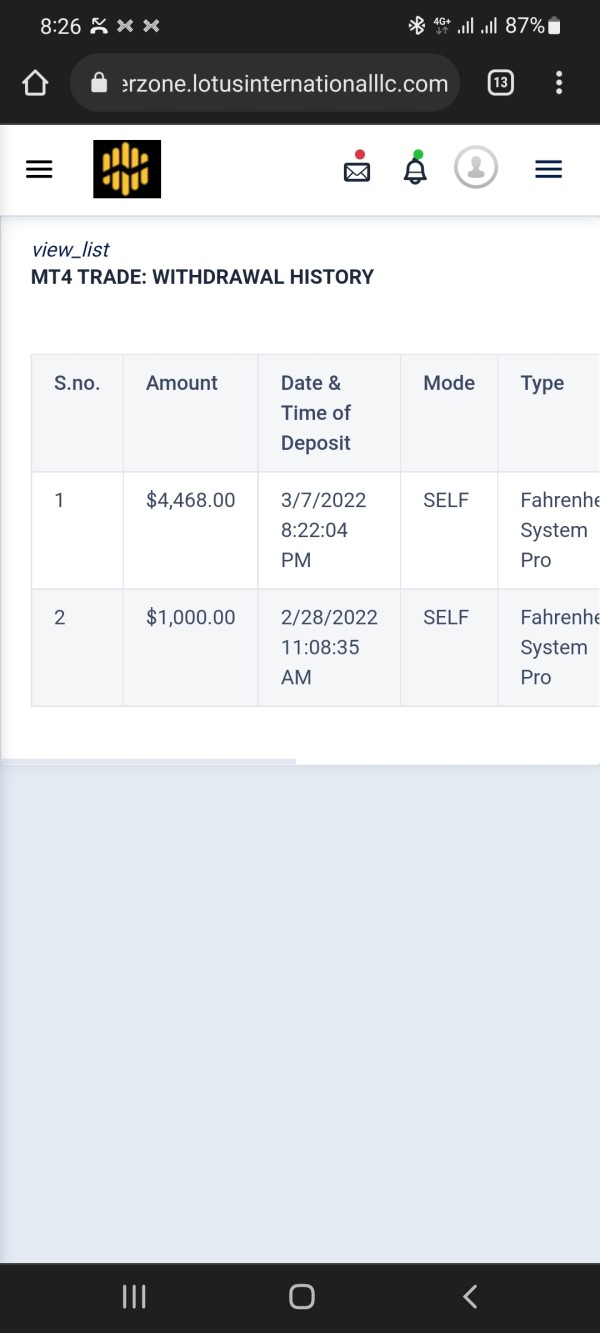This screenshot has height=1333, width=600.
Task: Tap the browser home icon
Action: (35, 83)
